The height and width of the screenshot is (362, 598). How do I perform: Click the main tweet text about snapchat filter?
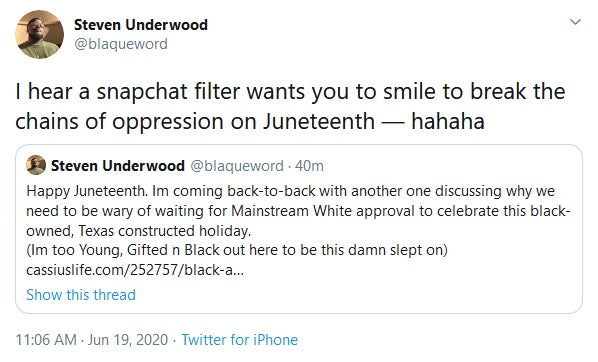[x=290, y=106]
